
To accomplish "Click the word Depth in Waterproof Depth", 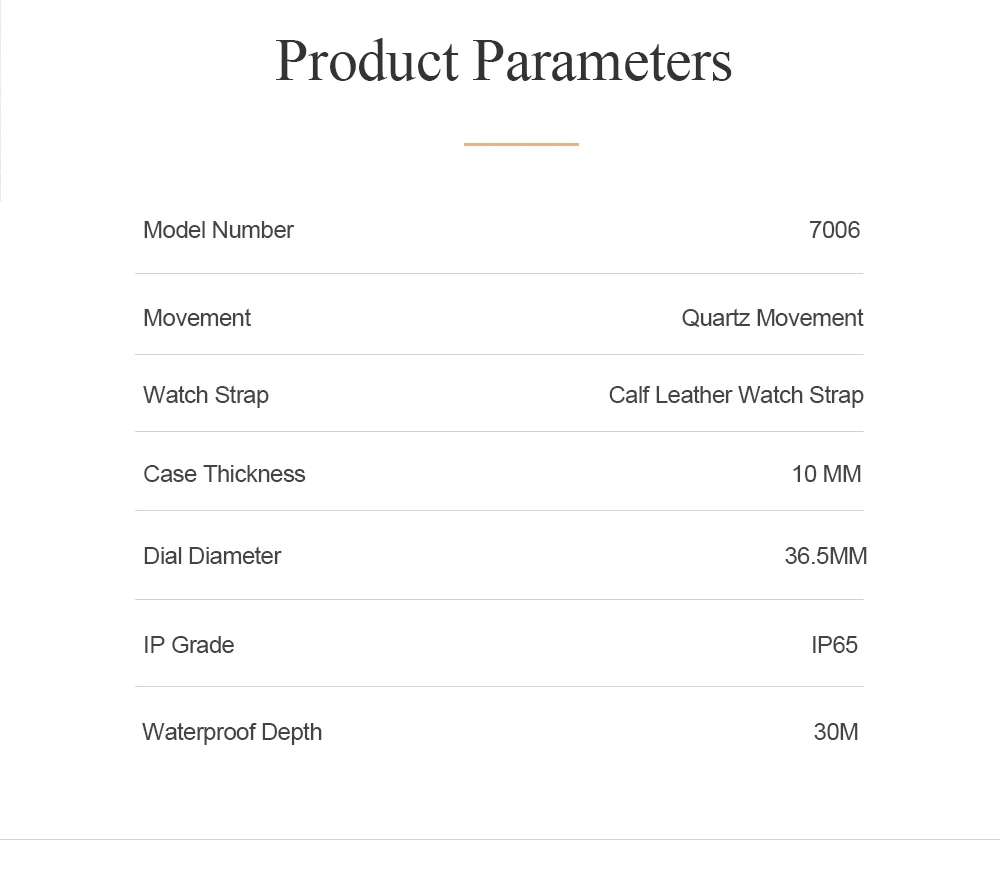I will click(x=291, y=732).
